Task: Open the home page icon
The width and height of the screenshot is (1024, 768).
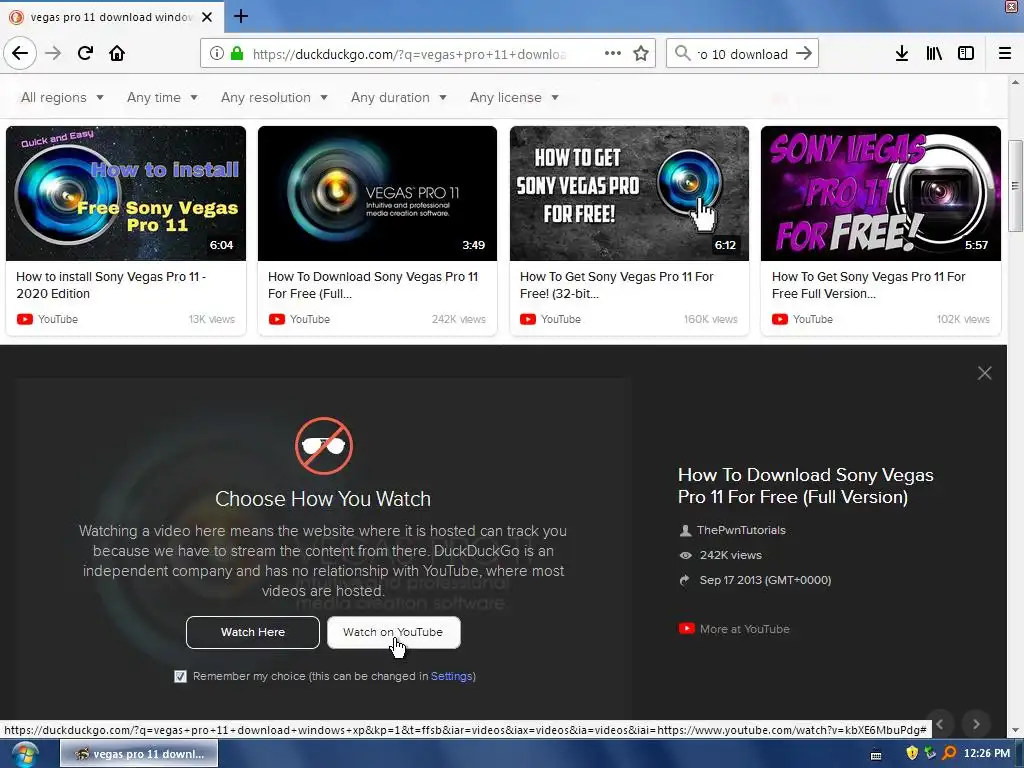Action: tap(117, 53)
